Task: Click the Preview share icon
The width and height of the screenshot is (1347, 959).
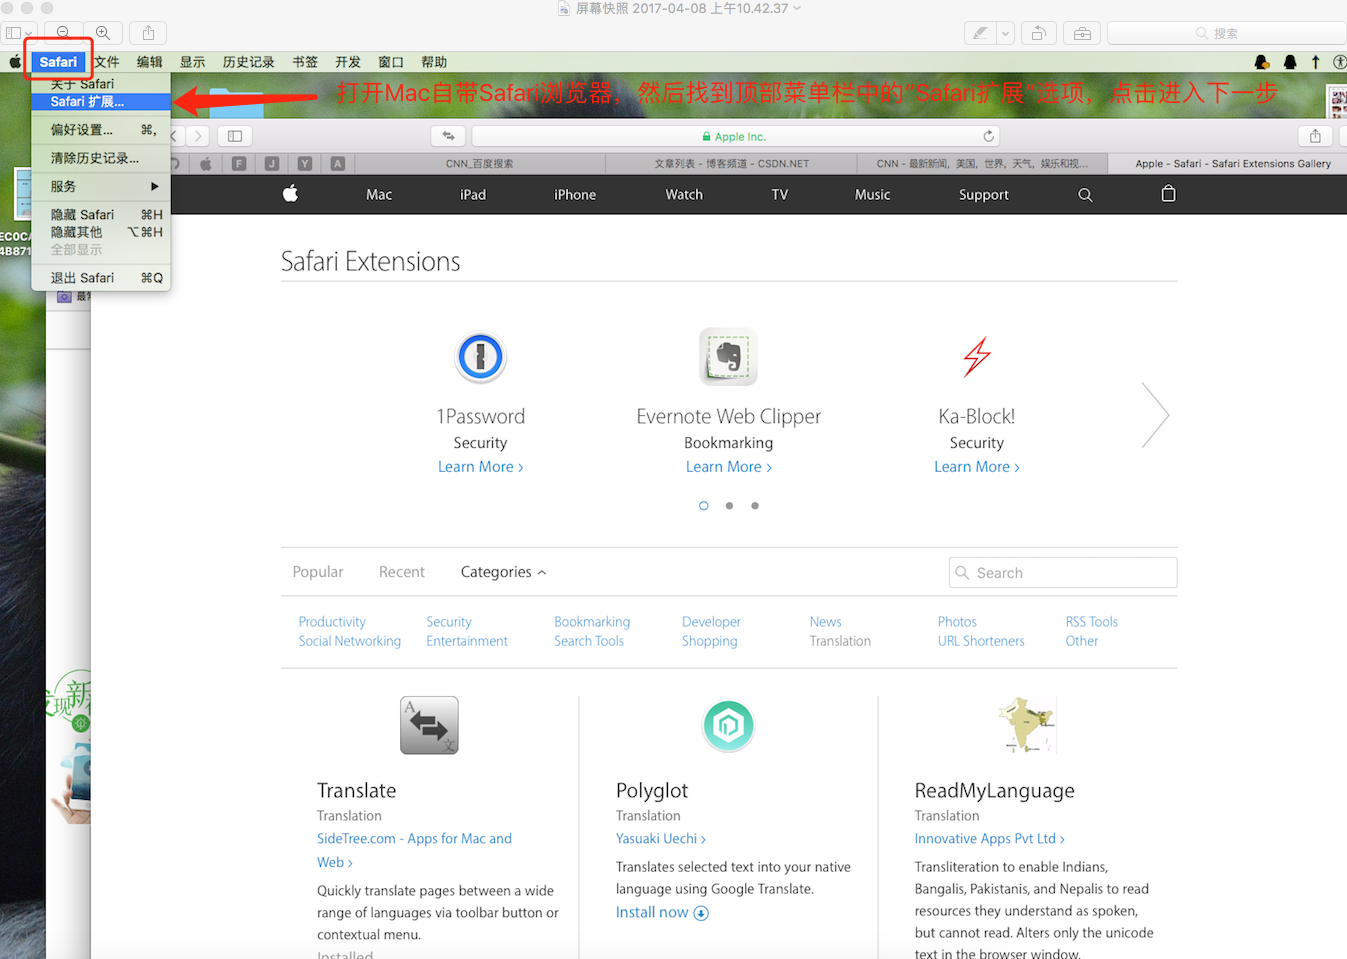Action: 148,33
